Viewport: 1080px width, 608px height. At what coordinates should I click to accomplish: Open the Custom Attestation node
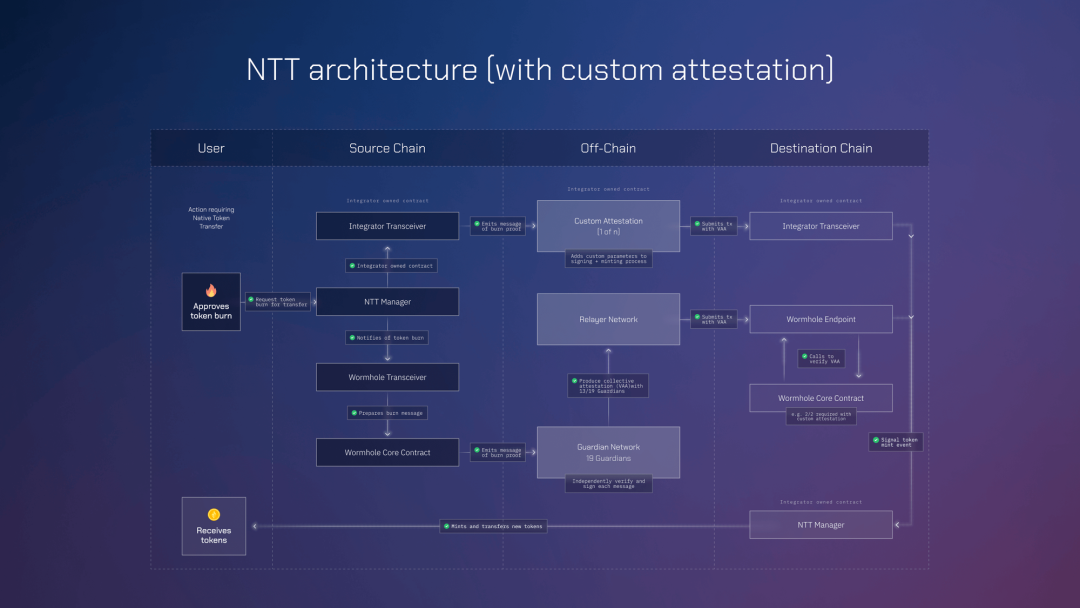(x=608, y=226)
